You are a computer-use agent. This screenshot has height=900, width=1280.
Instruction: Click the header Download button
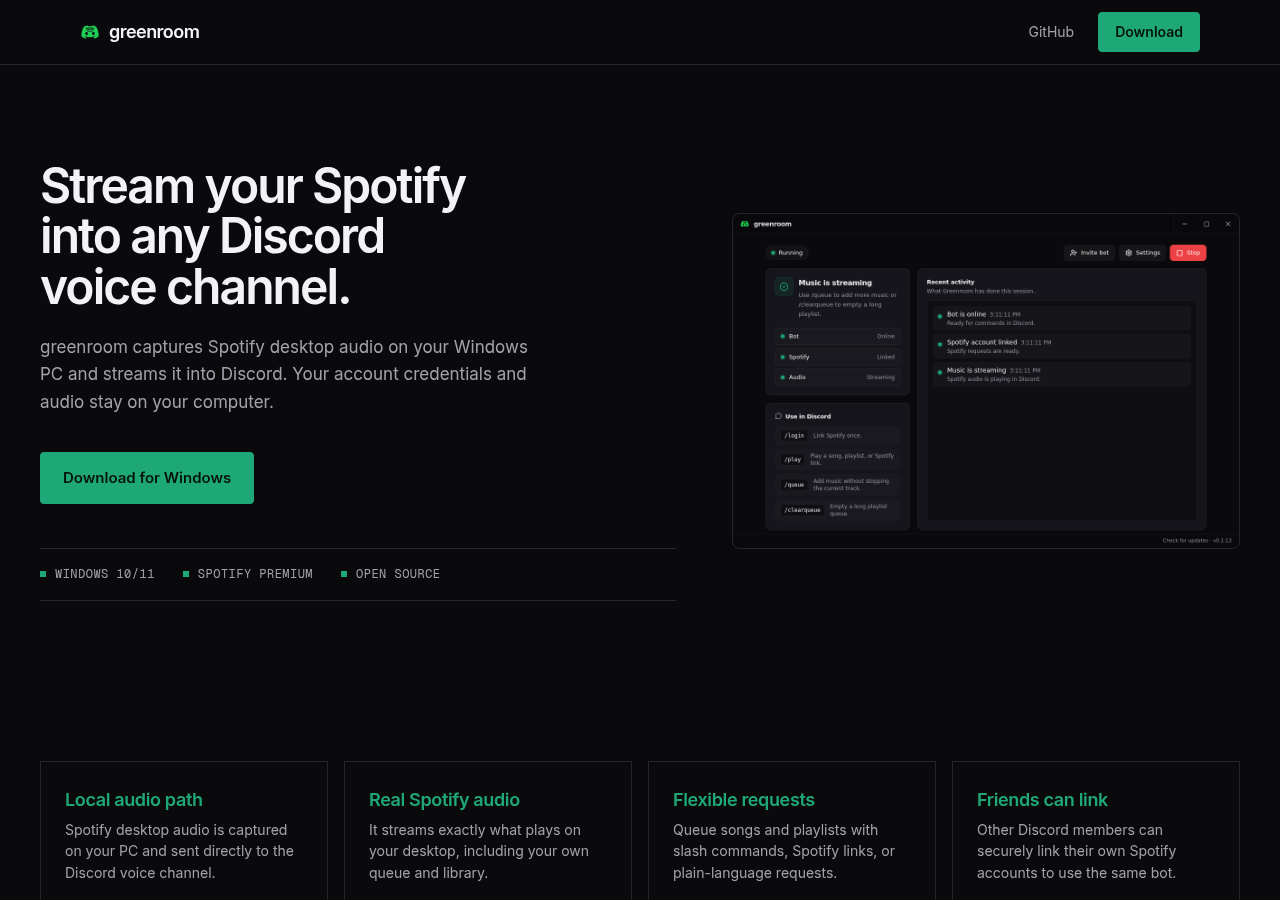(1149, 32)
